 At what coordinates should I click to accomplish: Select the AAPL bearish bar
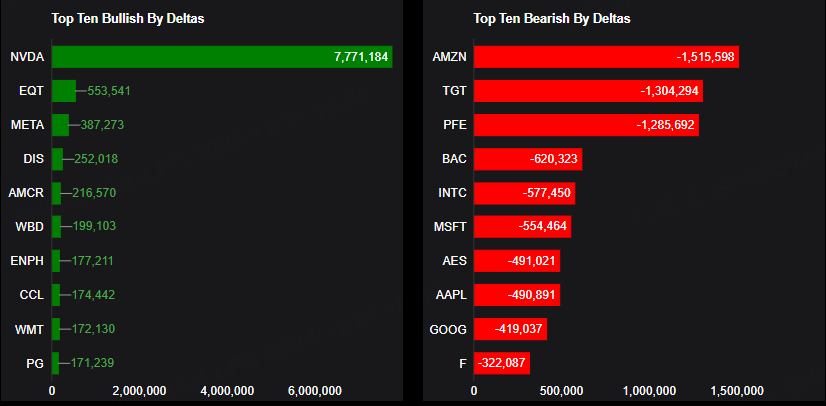[x=517, y=295]
